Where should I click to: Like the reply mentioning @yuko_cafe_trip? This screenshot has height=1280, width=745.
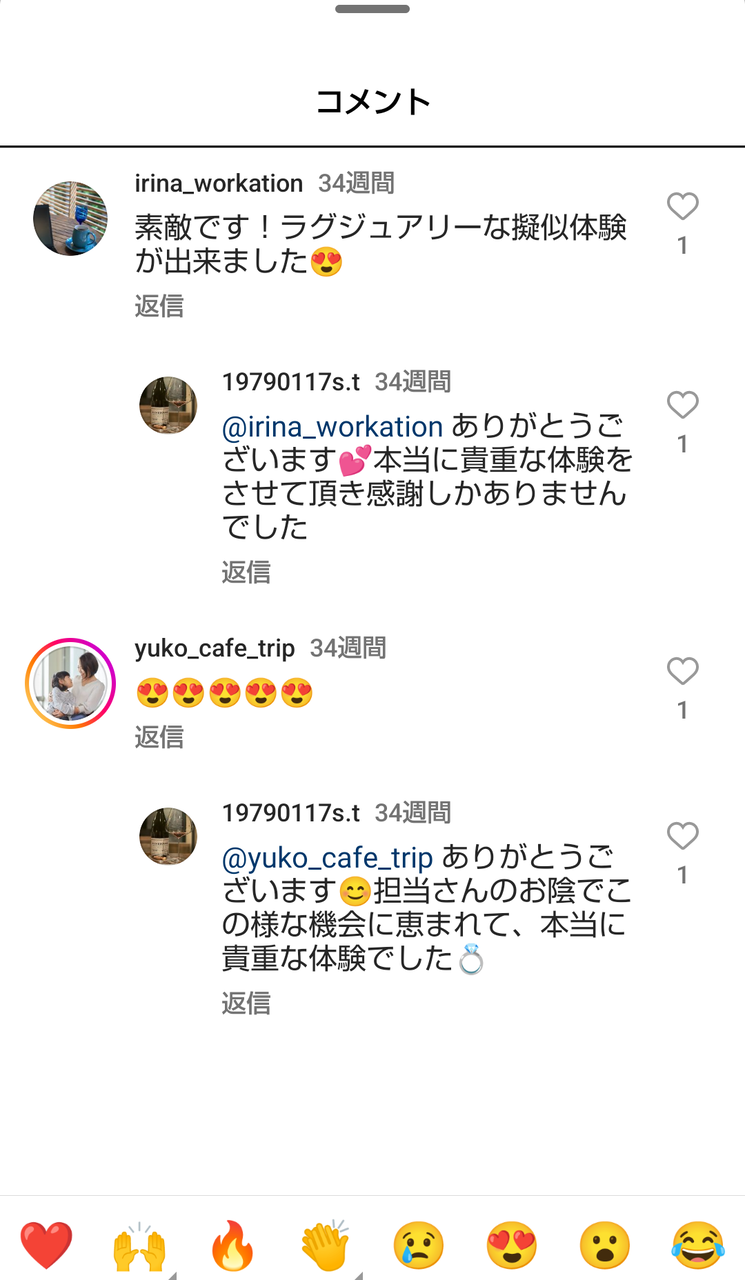tap(682, 836)
